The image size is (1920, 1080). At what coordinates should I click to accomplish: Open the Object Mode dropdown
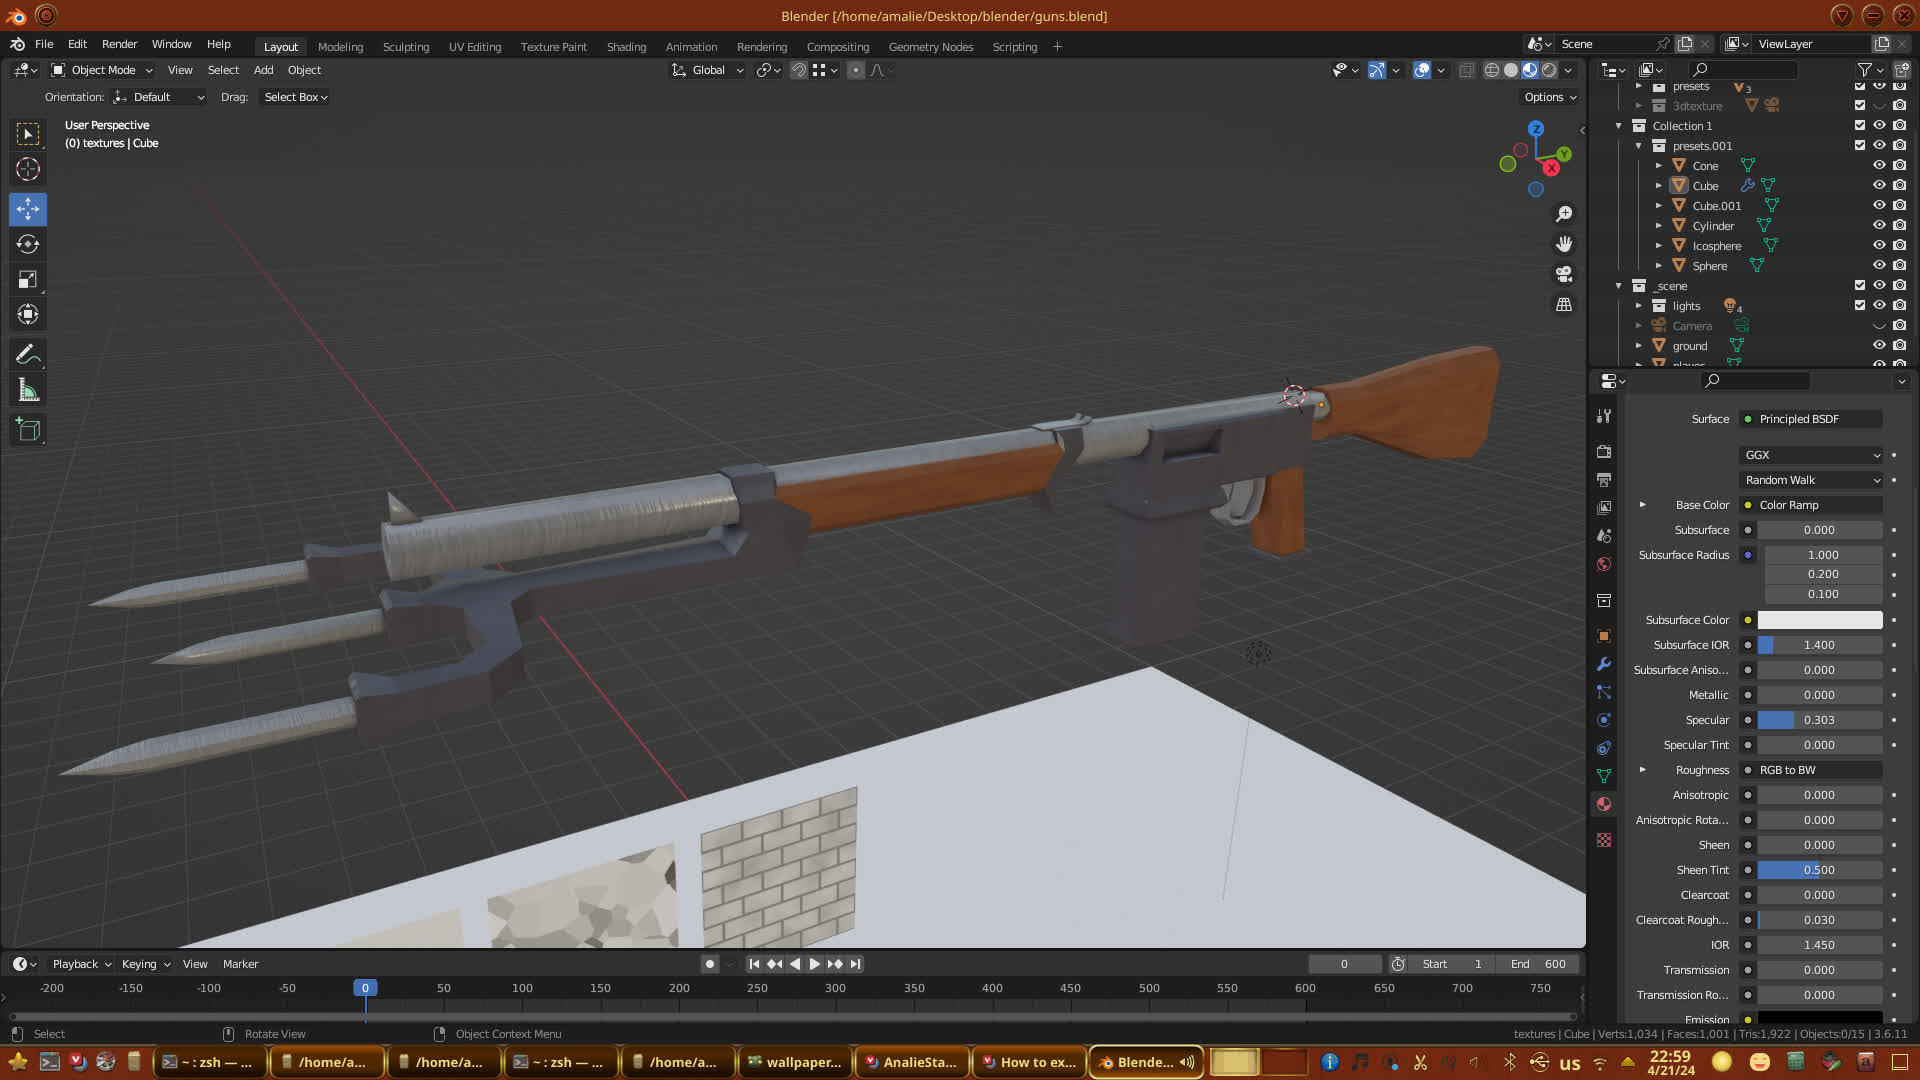click(x=102, y=70)
